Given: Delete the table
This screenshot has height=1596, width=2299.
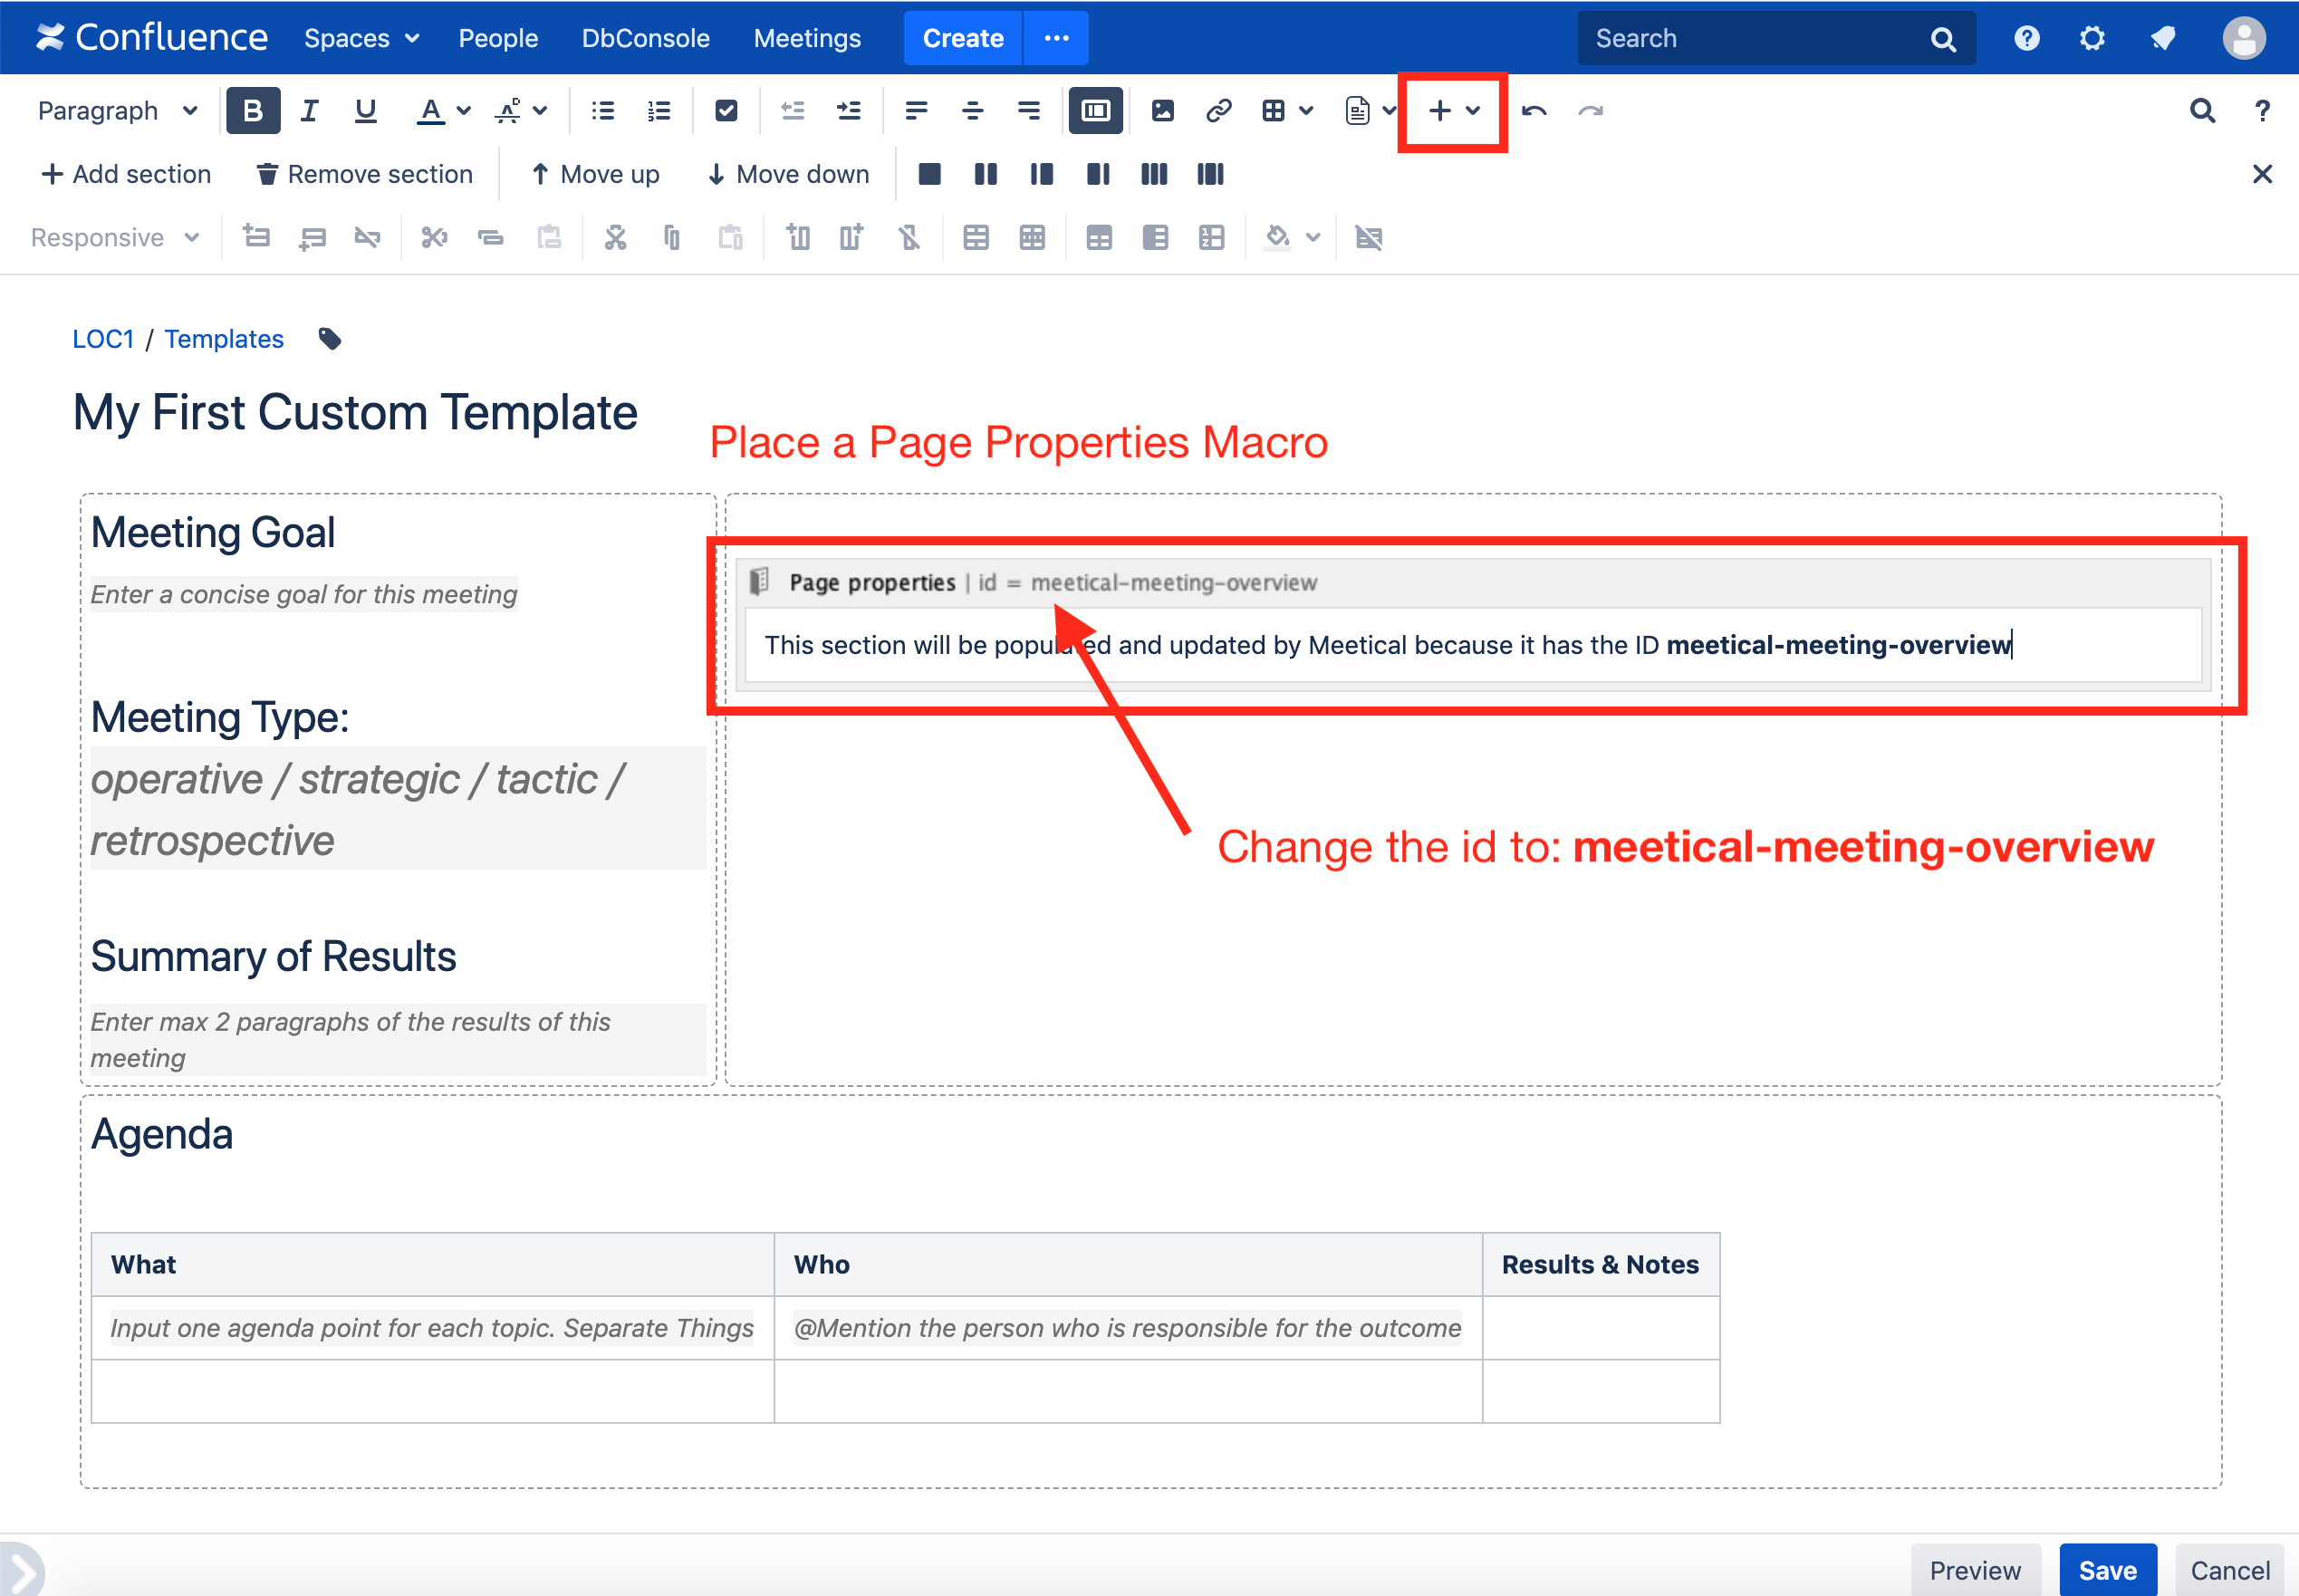Looking at the screenshot, I should (1368, 237).
